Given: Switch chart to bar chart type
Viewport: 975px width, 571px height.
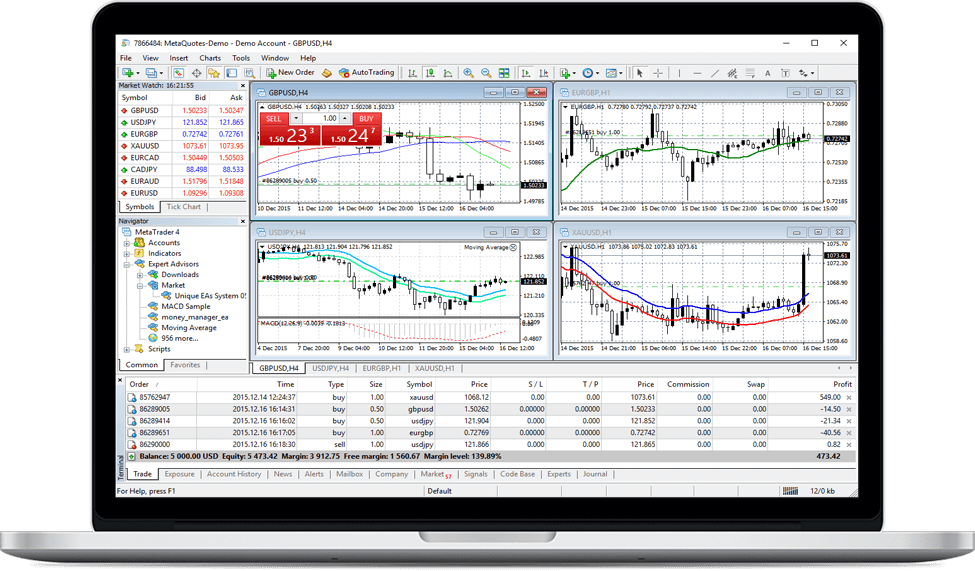Looking at the screenshot, I should pos(413,73).
